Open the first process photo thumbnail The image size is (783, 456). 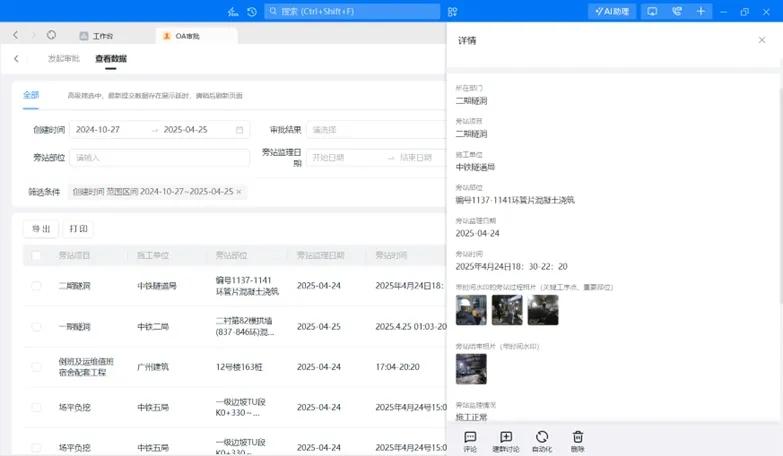(471, 310)
